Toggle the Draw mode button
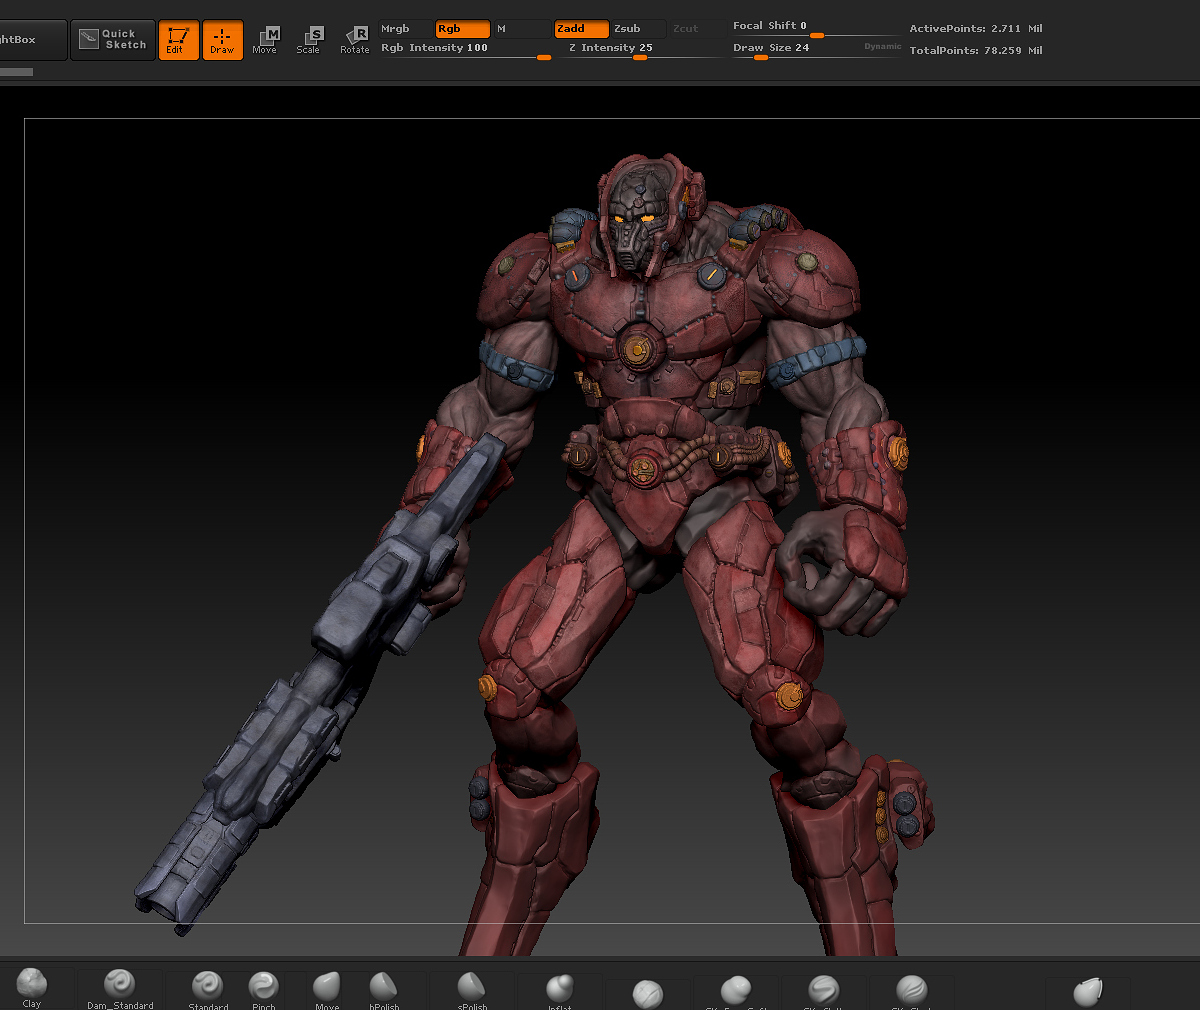This screenshot has width=1200, height=1010. pyautogui.click(x=223, y=40)
